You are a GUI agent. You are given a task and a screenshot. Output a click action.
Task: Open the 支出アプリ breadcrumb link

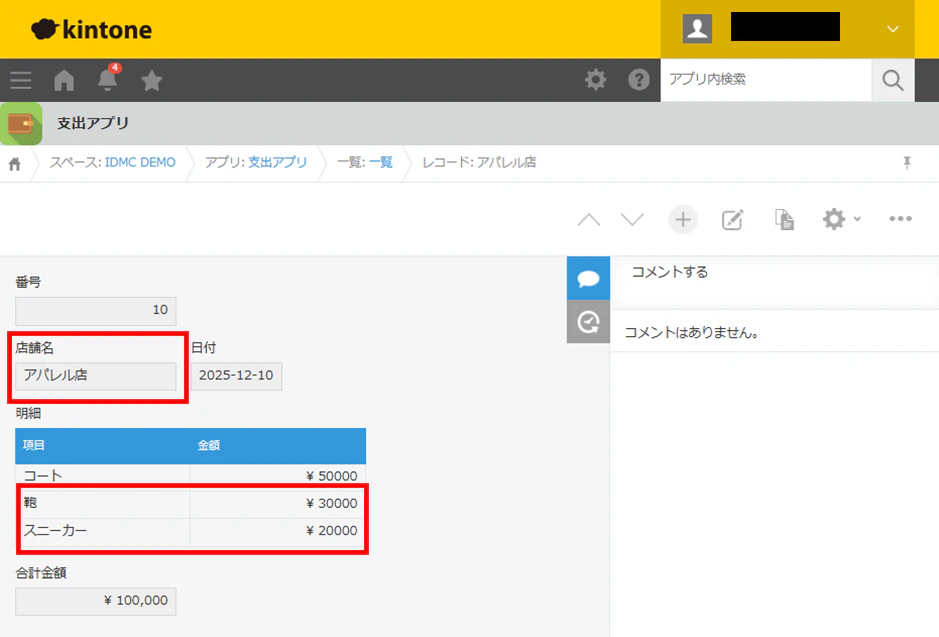click(x=277, y=162)
